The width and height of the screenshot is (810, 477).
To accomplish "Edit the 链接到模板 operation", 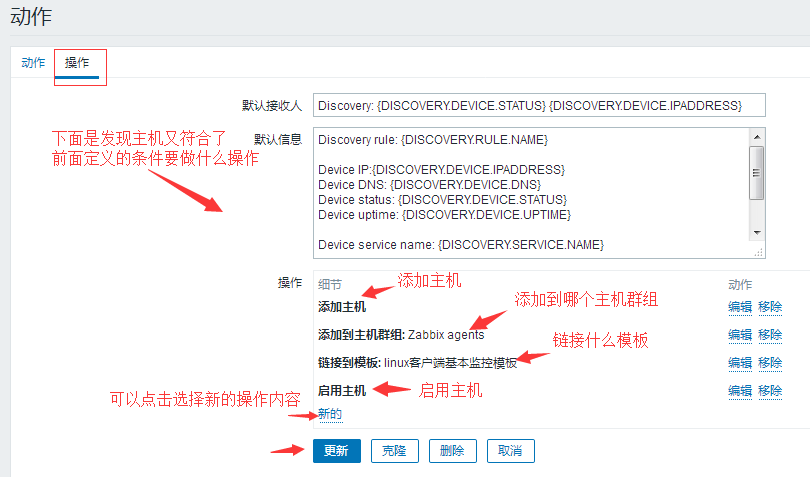I will click(x=739, y=363).
